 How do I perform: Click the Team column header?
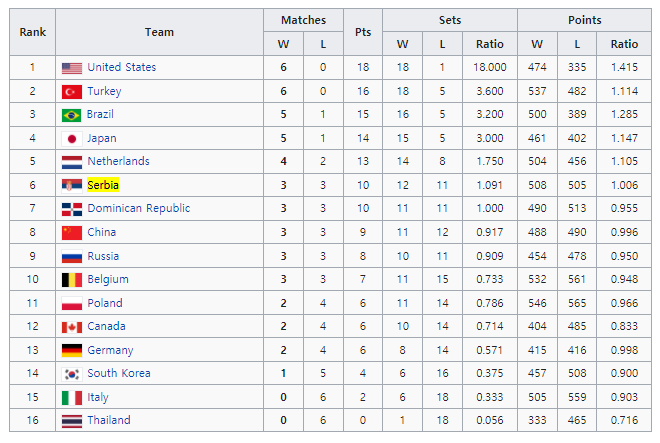pyautogui.click(x=159, y=32)
